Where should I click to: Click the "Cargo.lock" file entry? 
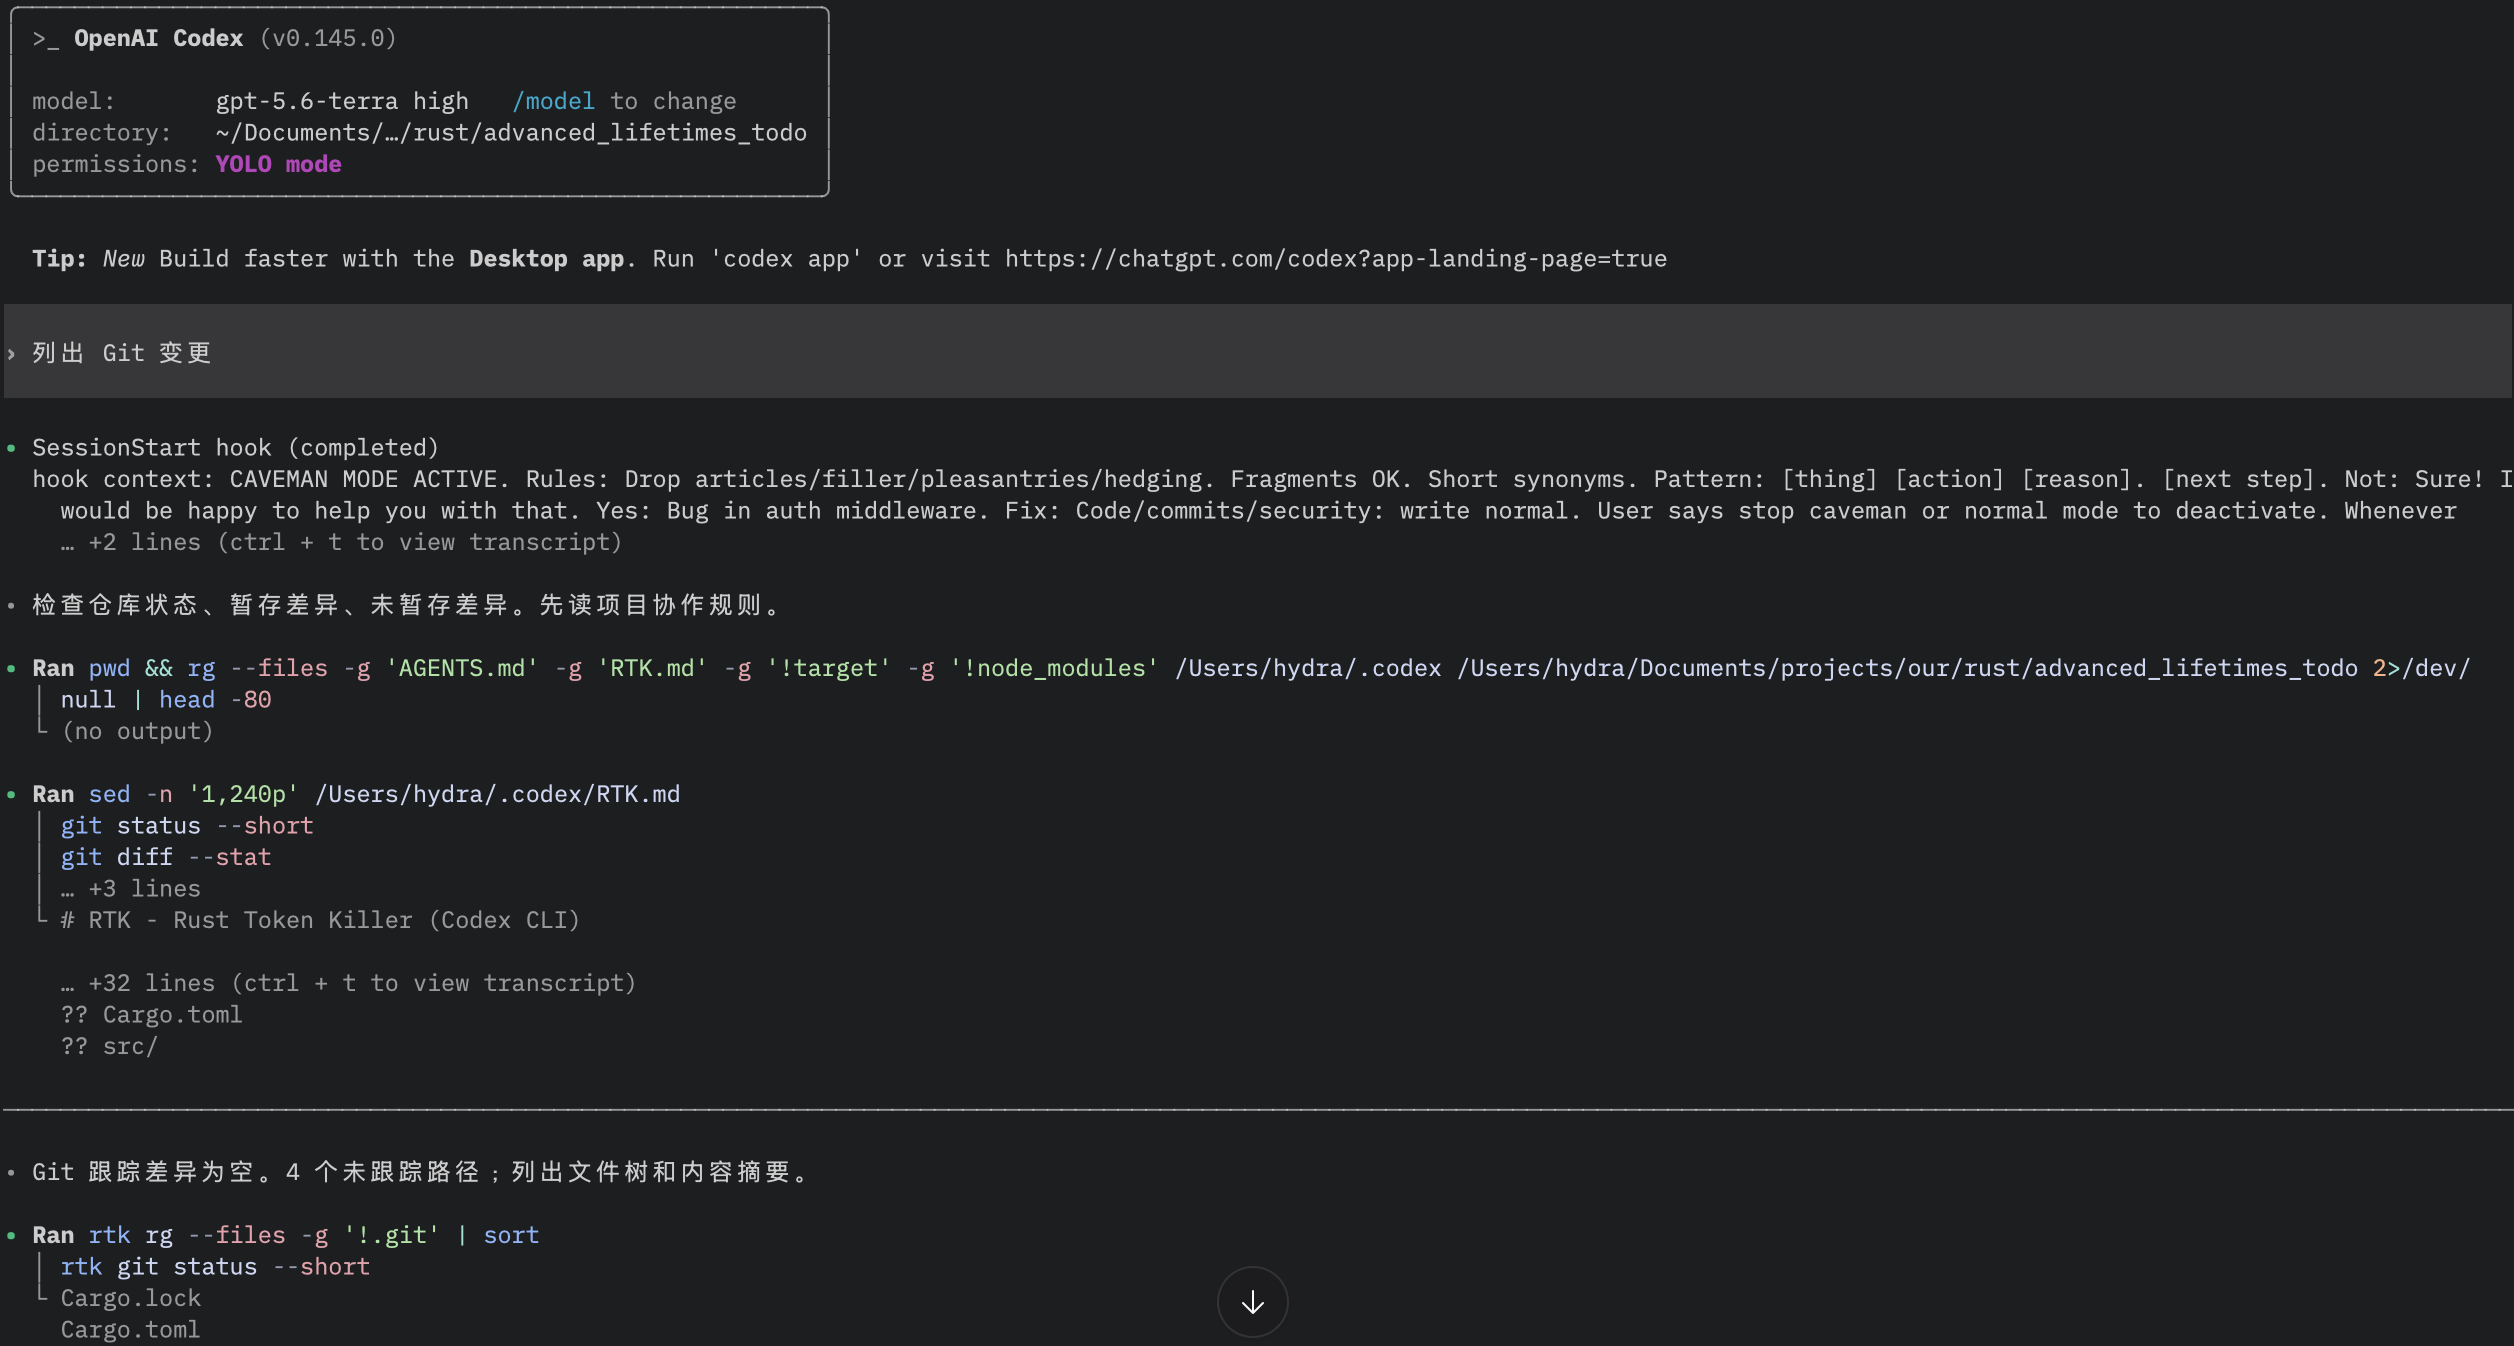131,1298
